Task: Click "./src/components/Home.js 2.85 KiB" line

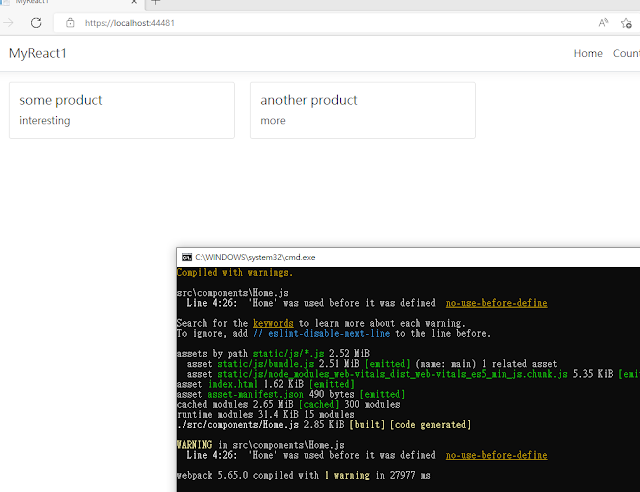Action: coord(324,425)
